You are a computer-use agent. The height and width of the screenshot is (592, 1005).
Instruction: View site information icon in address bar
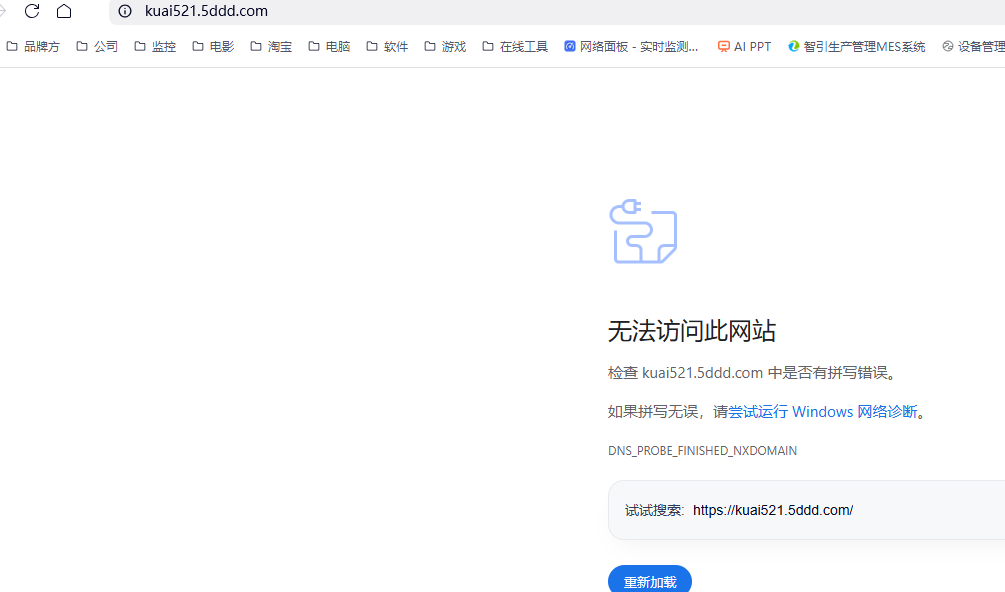pyautogui.click(x=125, y=11)
